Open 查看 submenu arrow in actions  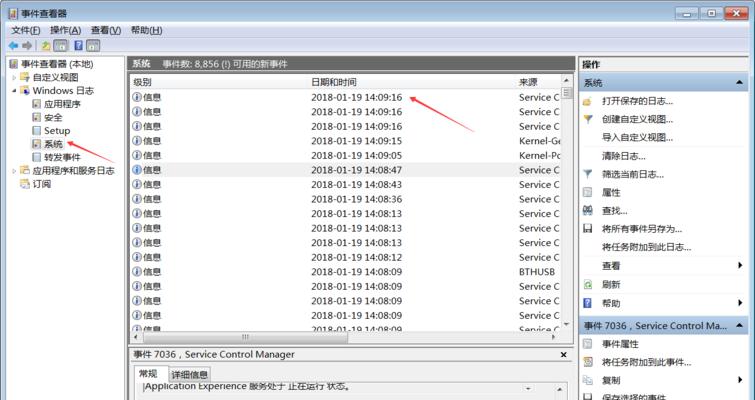click(x=740, y=266)
